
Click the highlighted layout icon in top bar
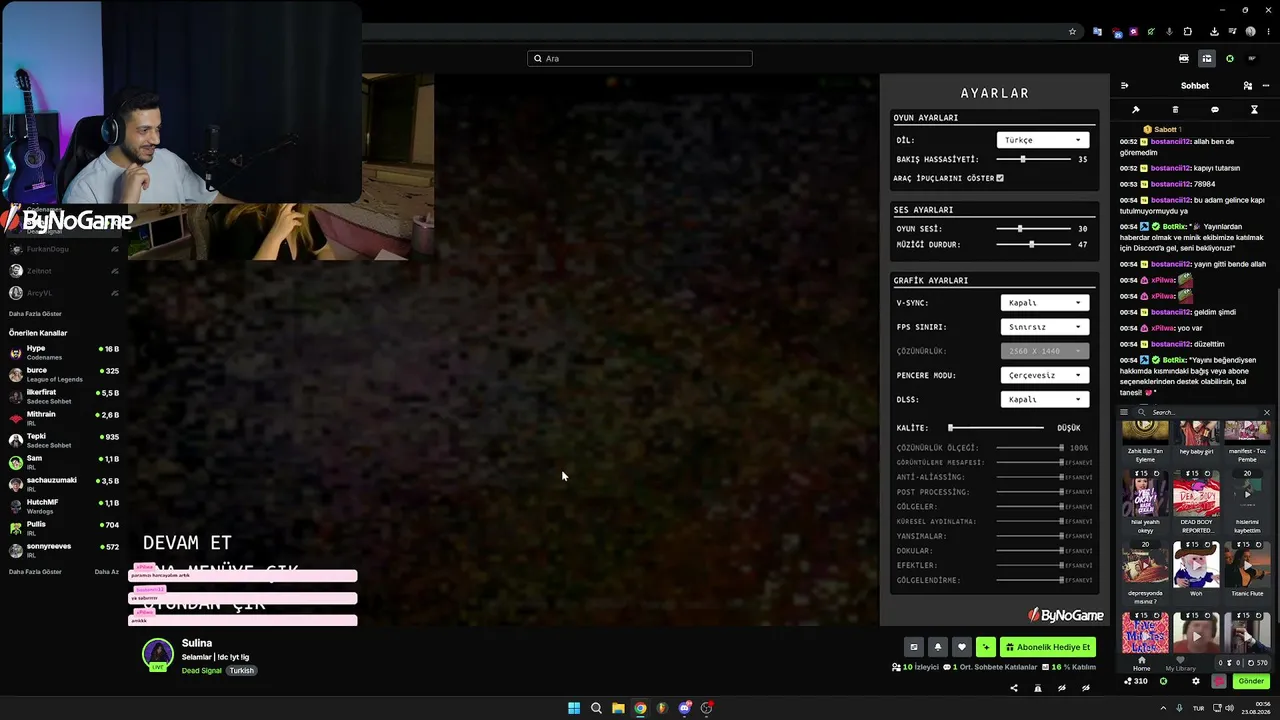1207,59
